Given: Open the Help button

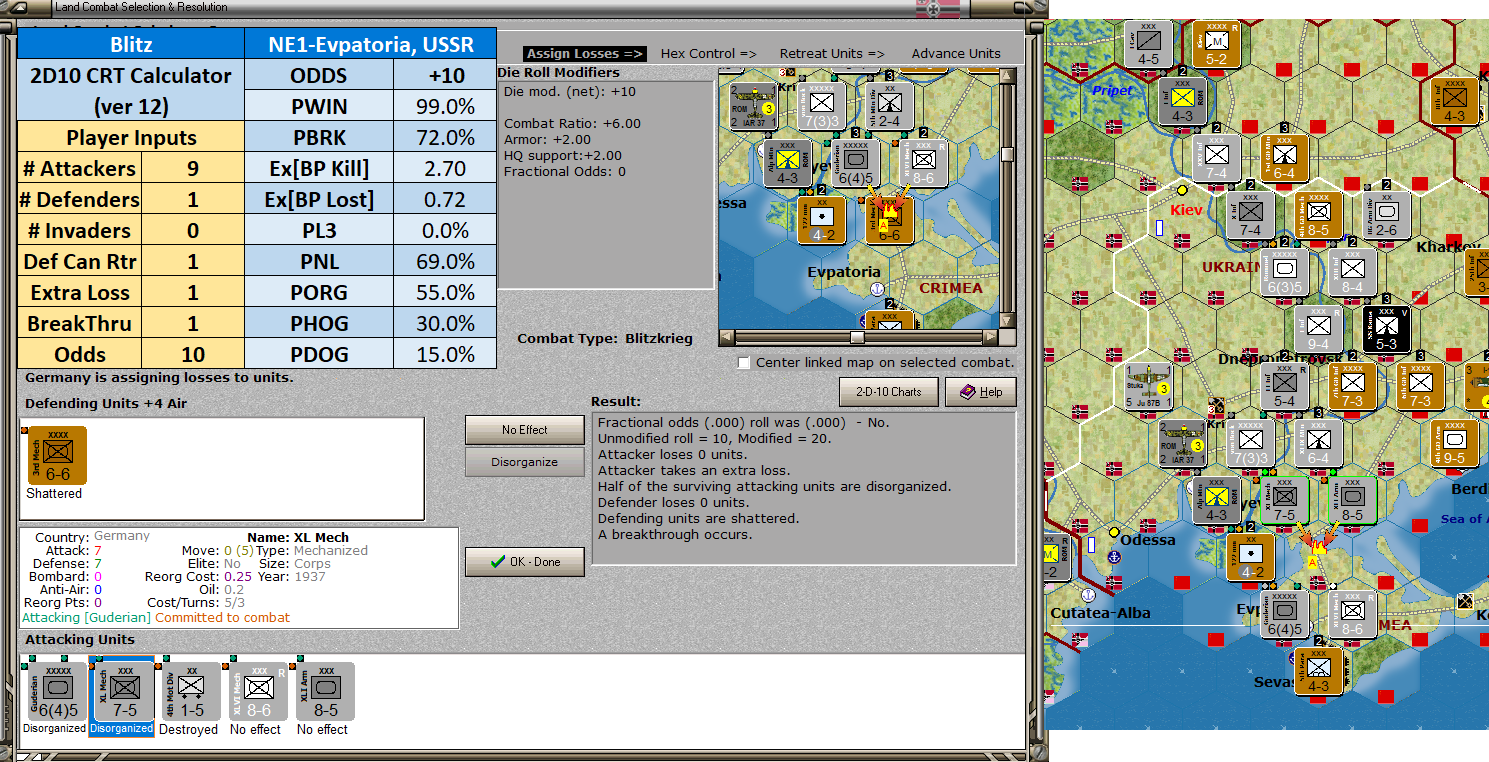Looking at the screenshot, I should coord(981,392).
